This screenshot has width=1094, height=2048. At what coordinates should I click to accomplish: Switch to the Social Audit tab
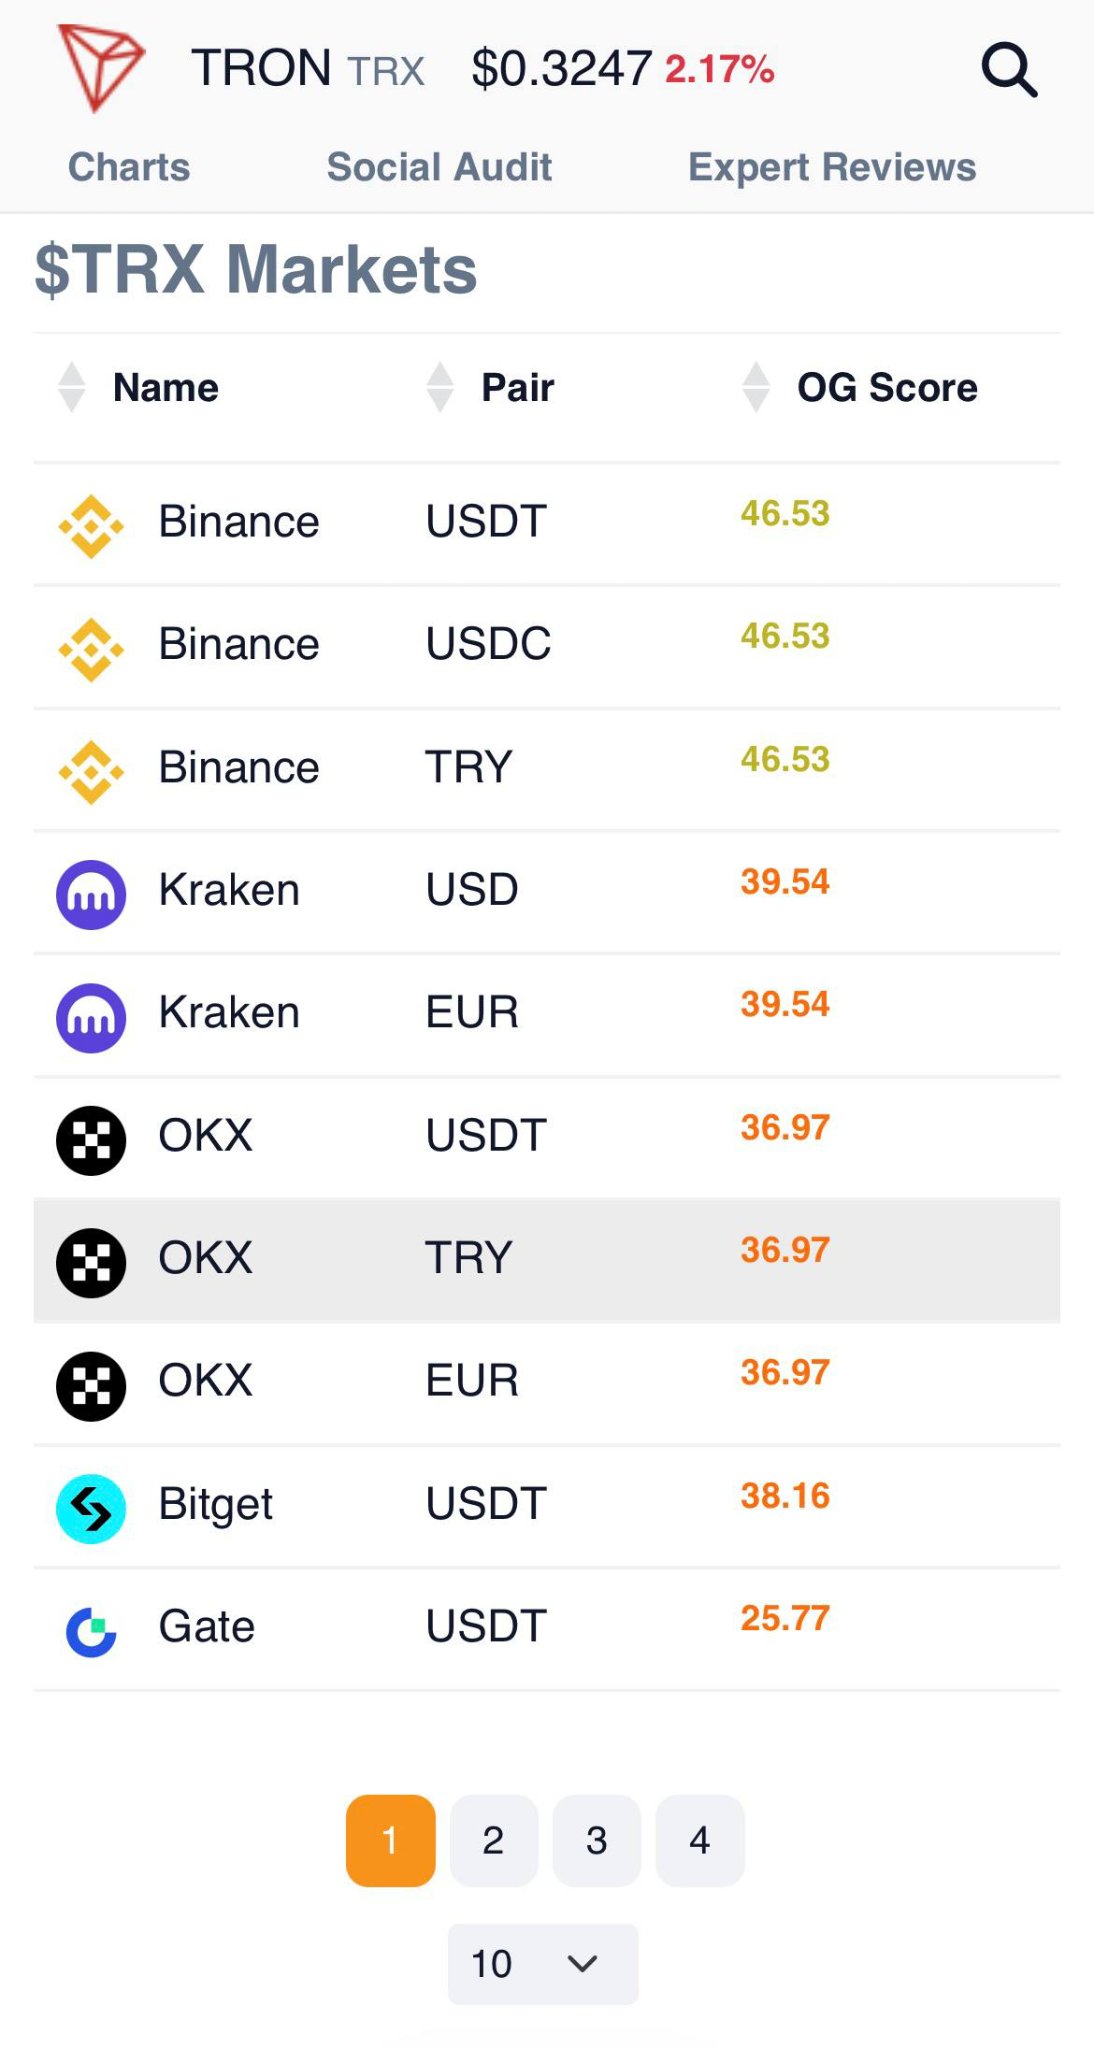[x=439, y=167]
